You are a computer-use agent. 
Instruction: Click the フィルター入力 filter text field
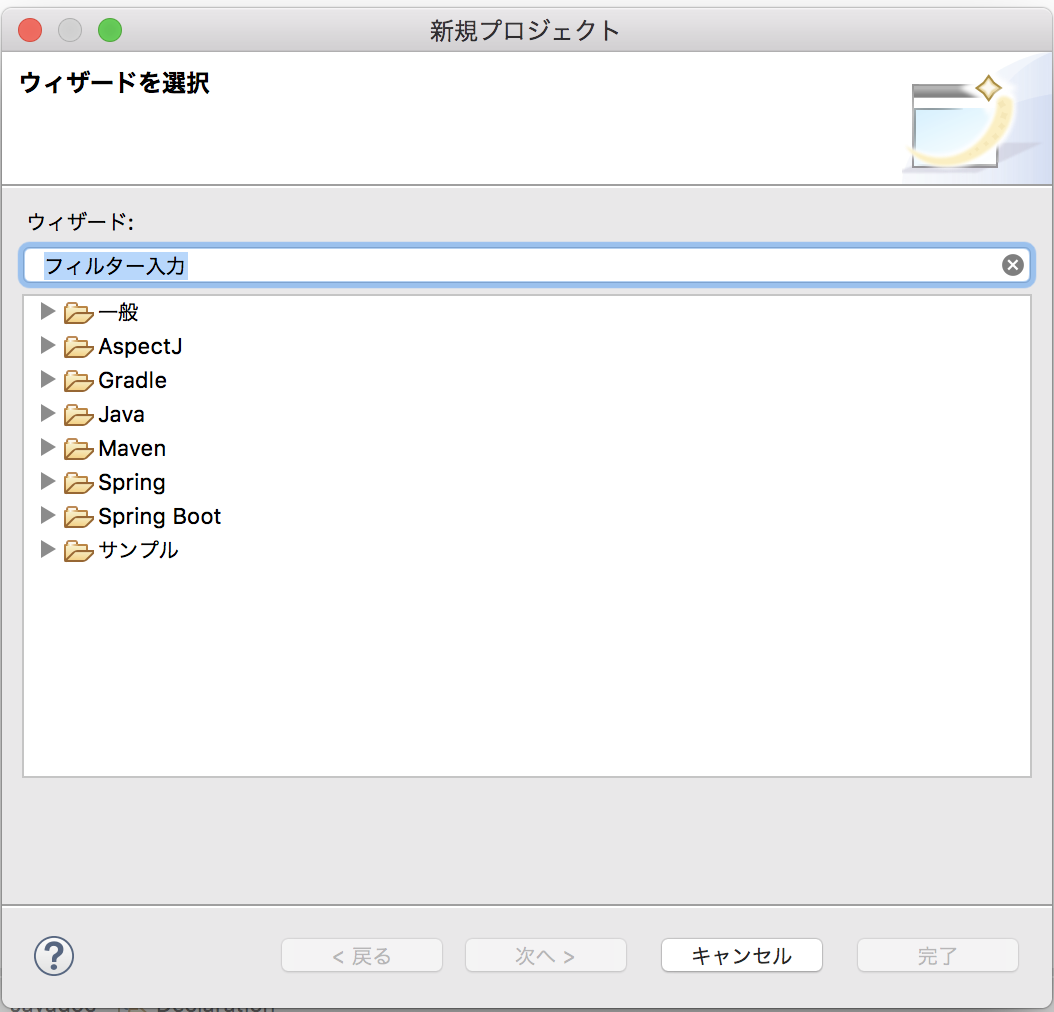point(527,265)
